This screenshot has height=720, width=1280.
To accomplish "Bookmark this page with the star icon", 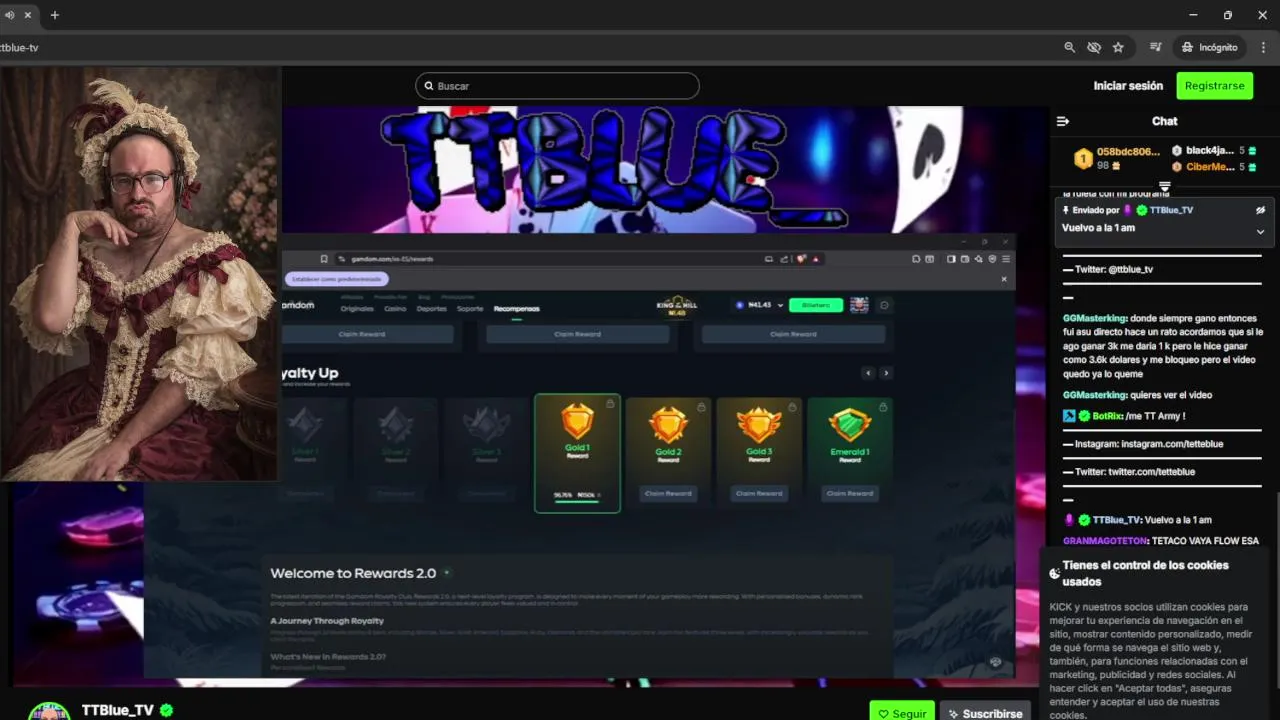I will tap(1118, 47).
